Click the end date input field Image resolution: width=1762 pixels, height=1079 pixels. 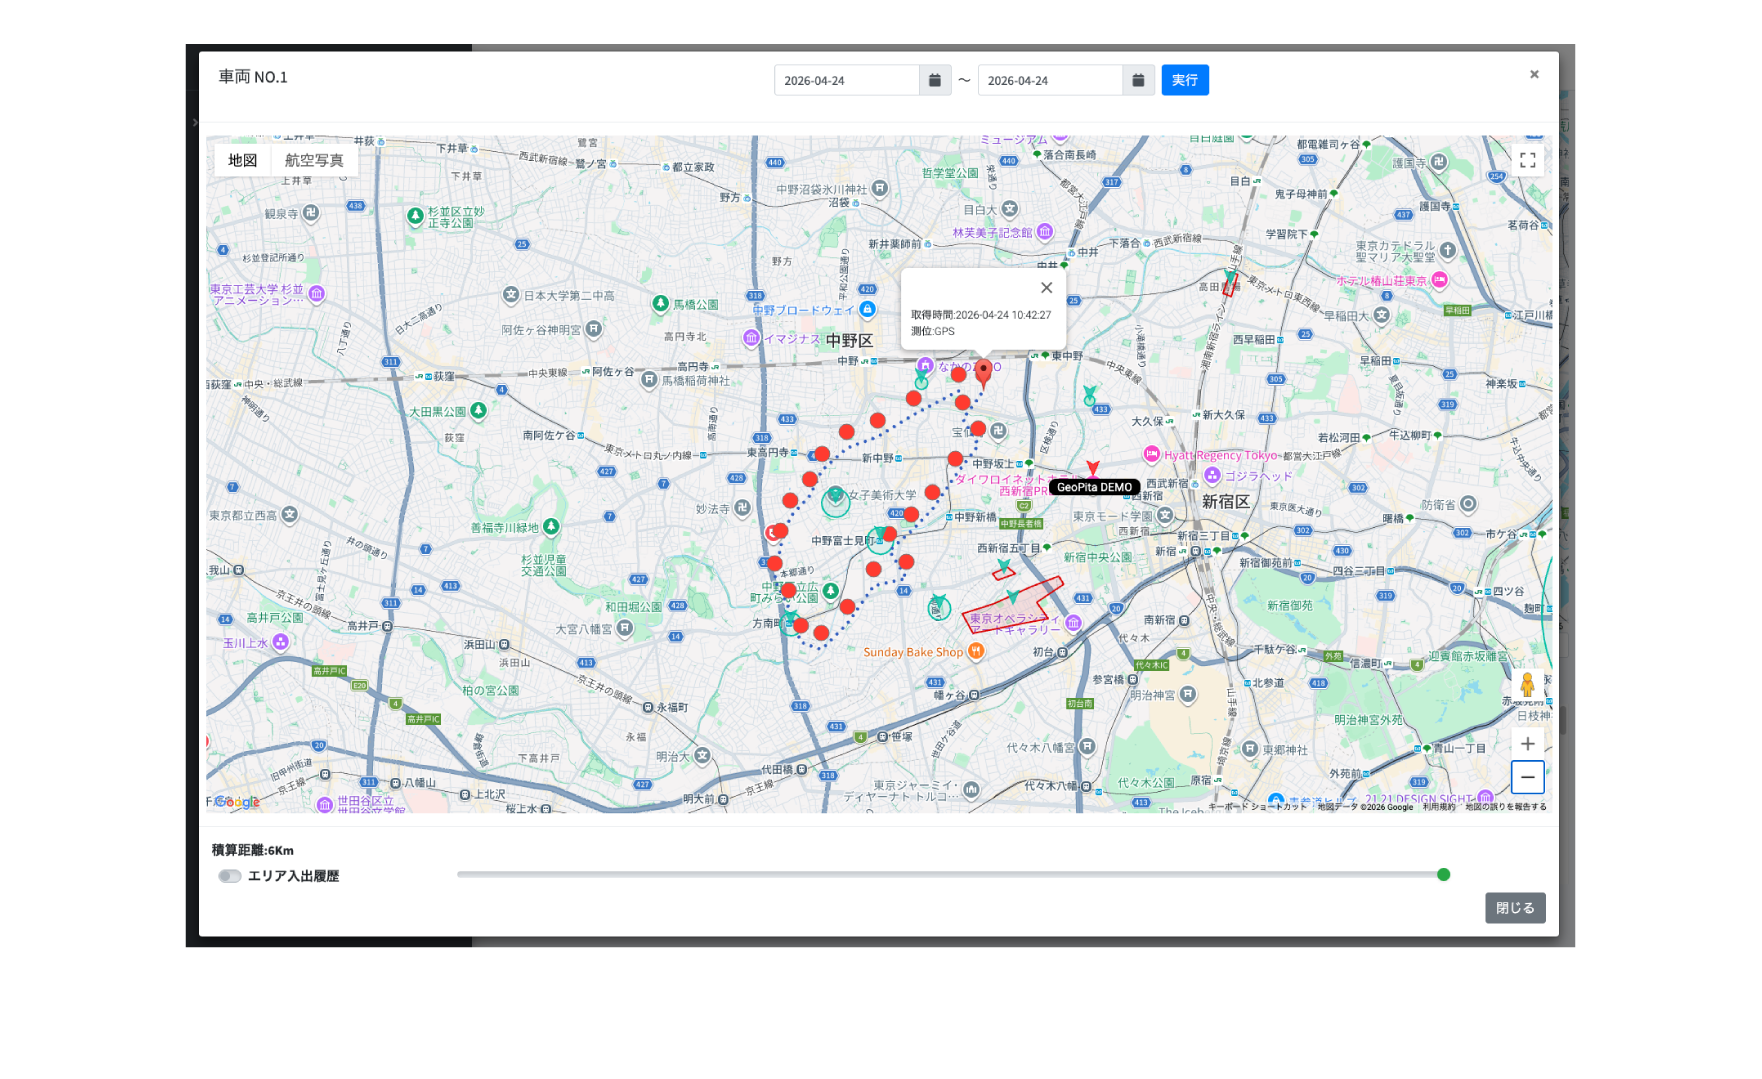tap(1049, 81)
